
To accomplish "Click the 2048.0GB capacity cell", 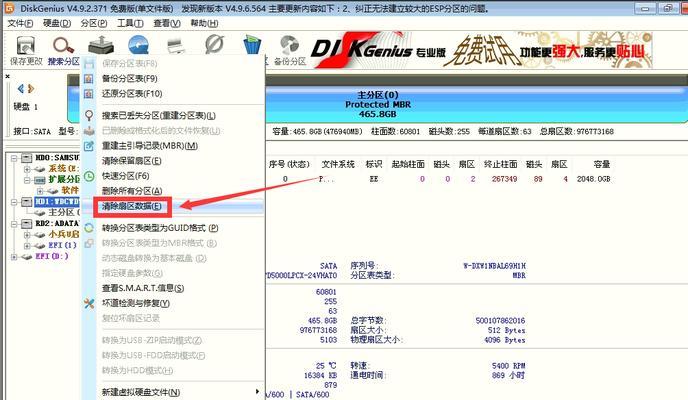I will point(594,179).
